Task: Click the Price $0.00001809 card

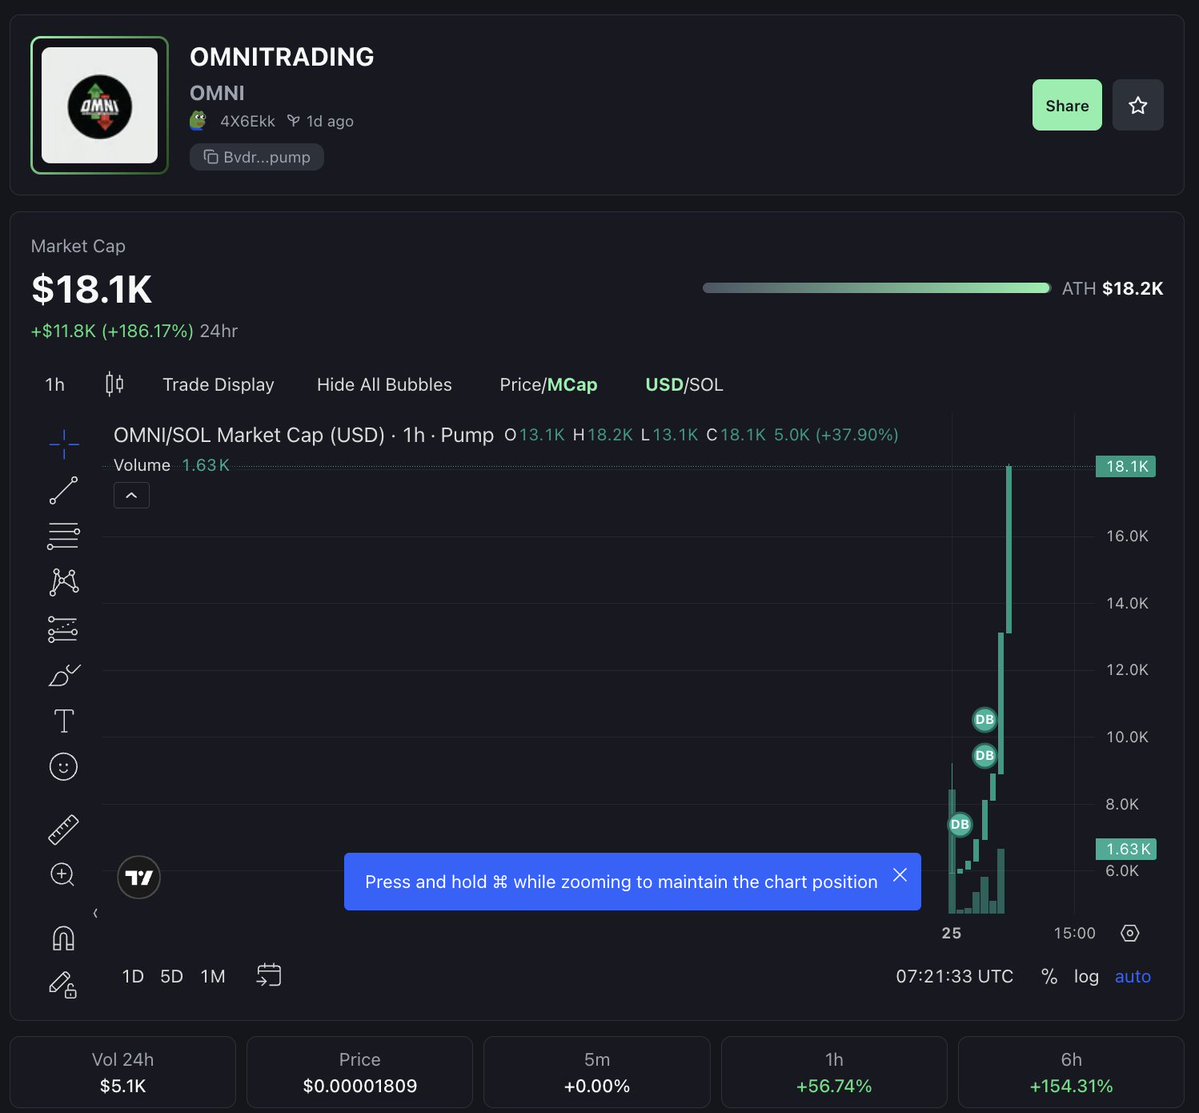Action: click(x=359, y=1073)
